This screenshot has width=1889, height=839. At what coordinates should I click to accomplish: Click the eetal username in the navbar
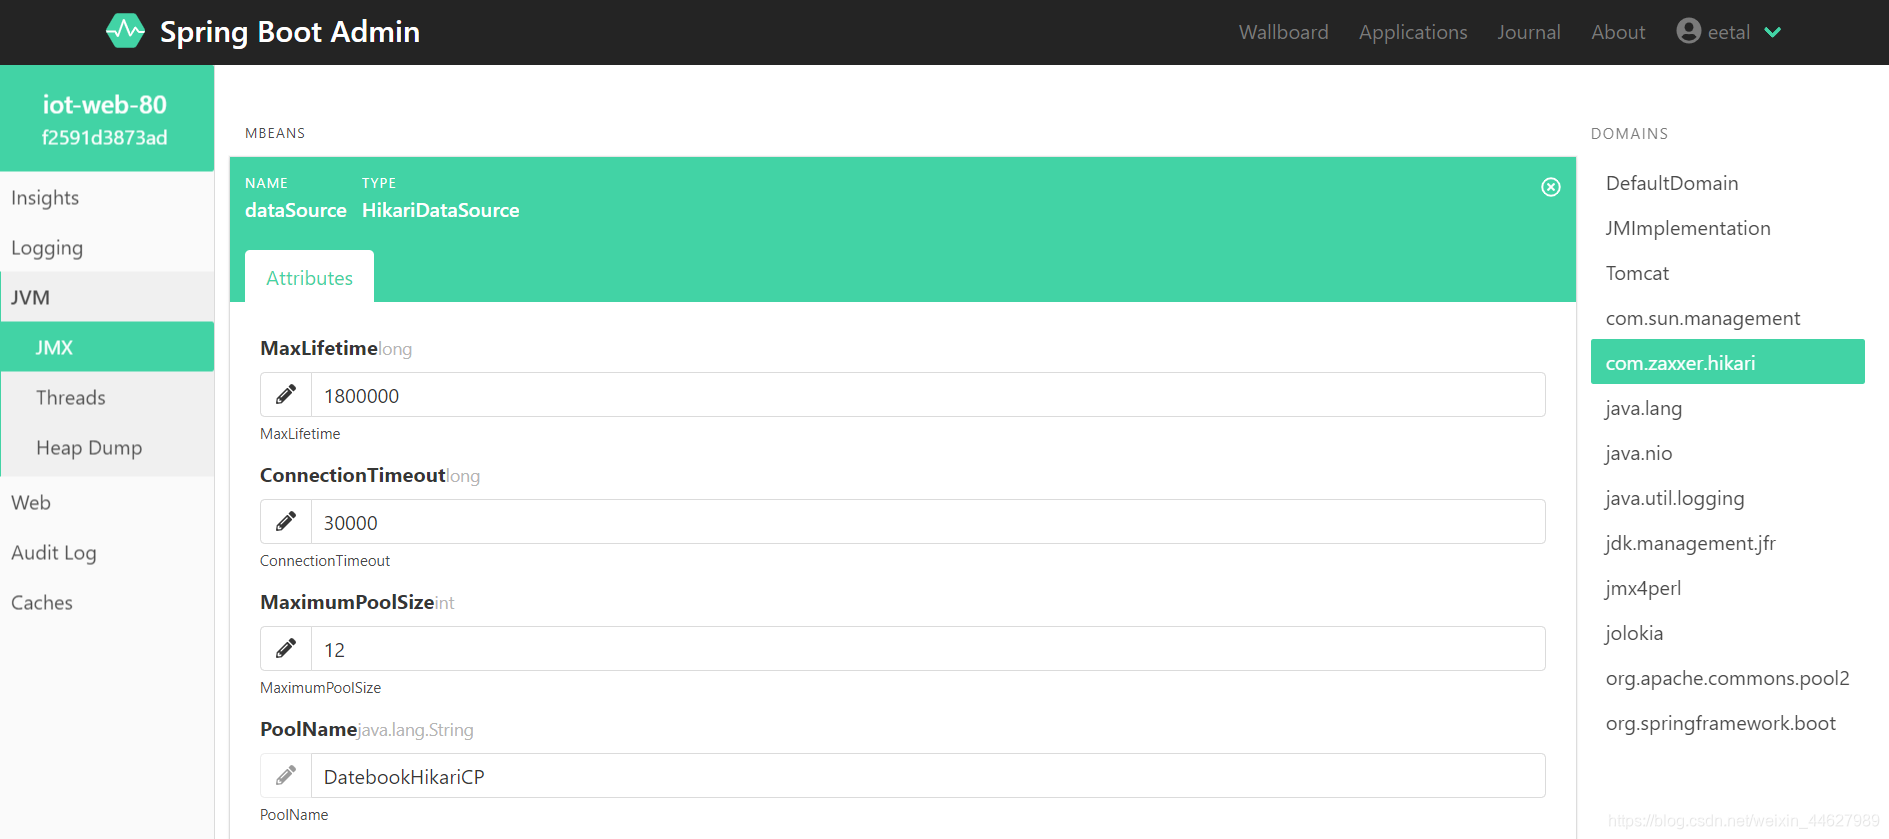[1728, 32]
